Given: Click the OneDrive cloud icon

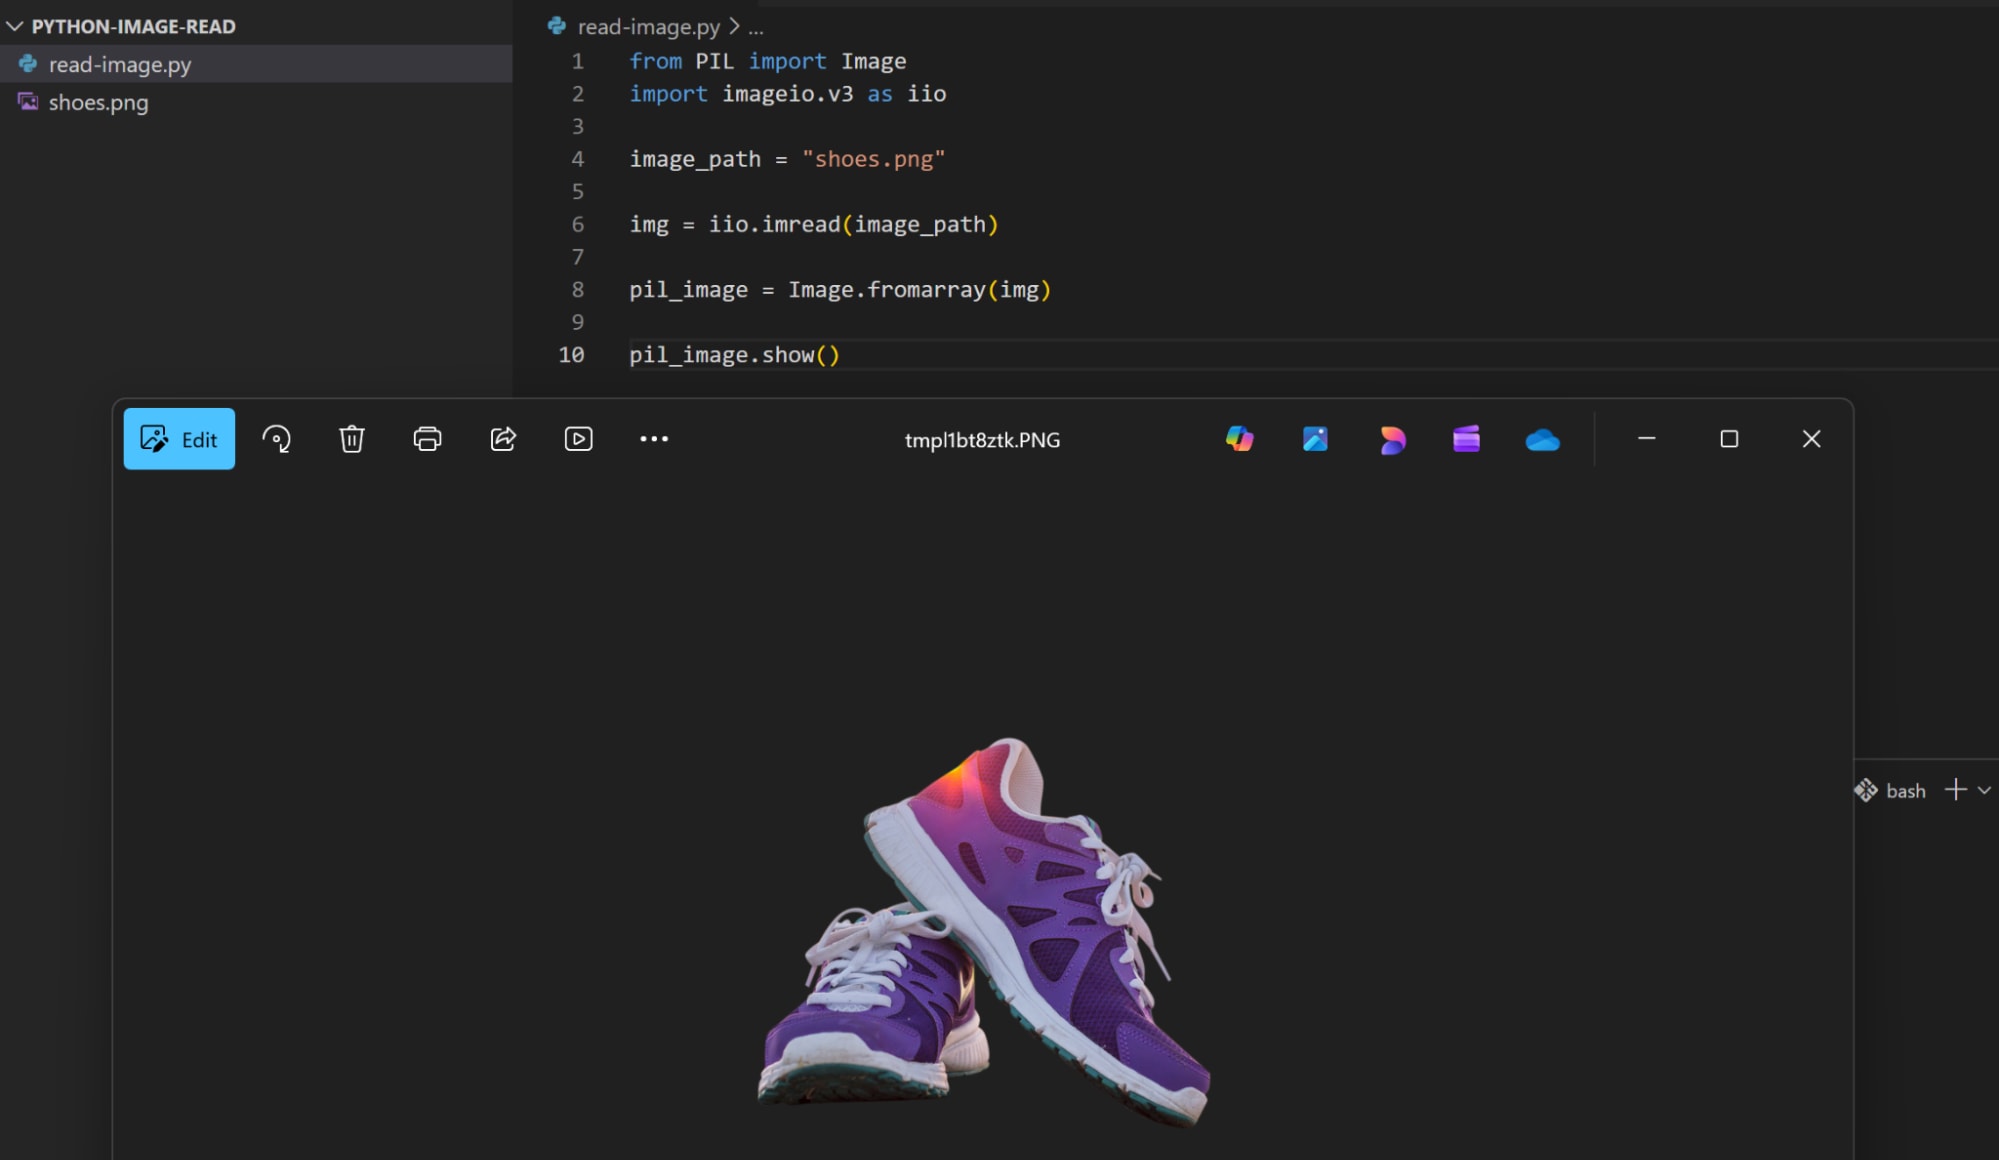Looking at the screenshot, I should [1542, 440].
